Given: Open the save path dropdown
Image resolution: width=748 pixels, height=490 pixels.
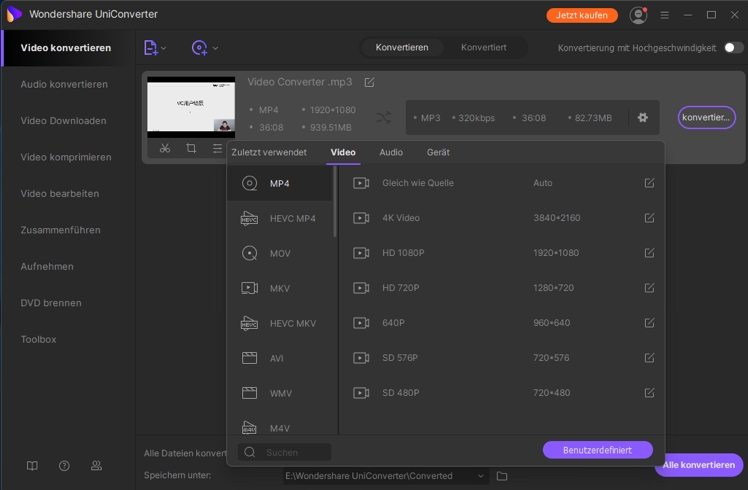Looking at the screenshot, I should 481,476.
